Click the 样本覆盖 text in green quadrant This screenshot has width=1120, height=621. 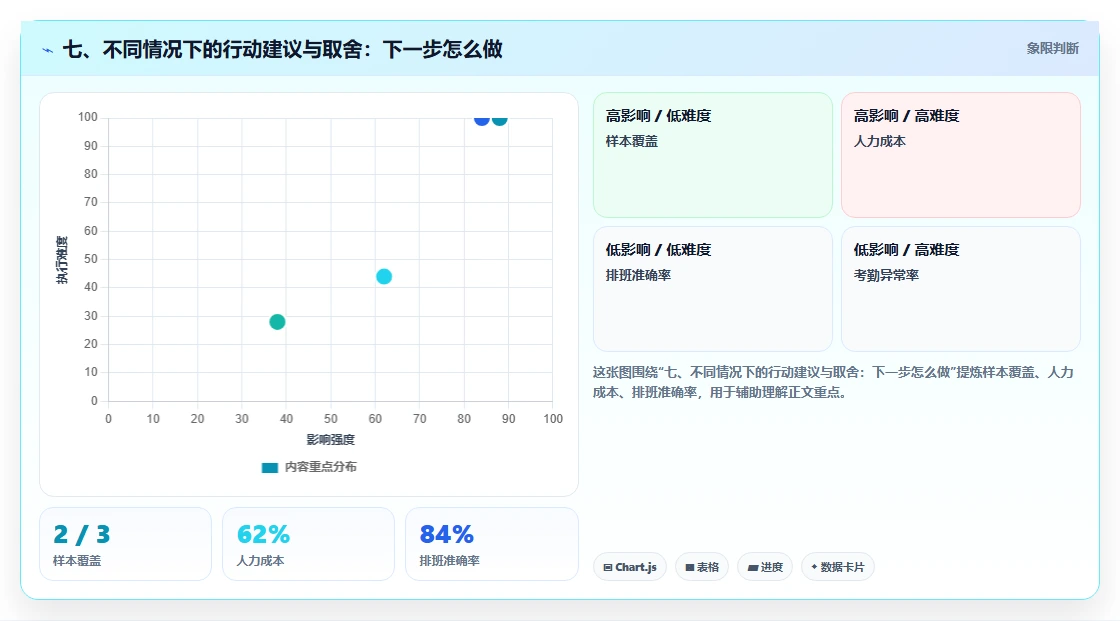pos(631,141)
